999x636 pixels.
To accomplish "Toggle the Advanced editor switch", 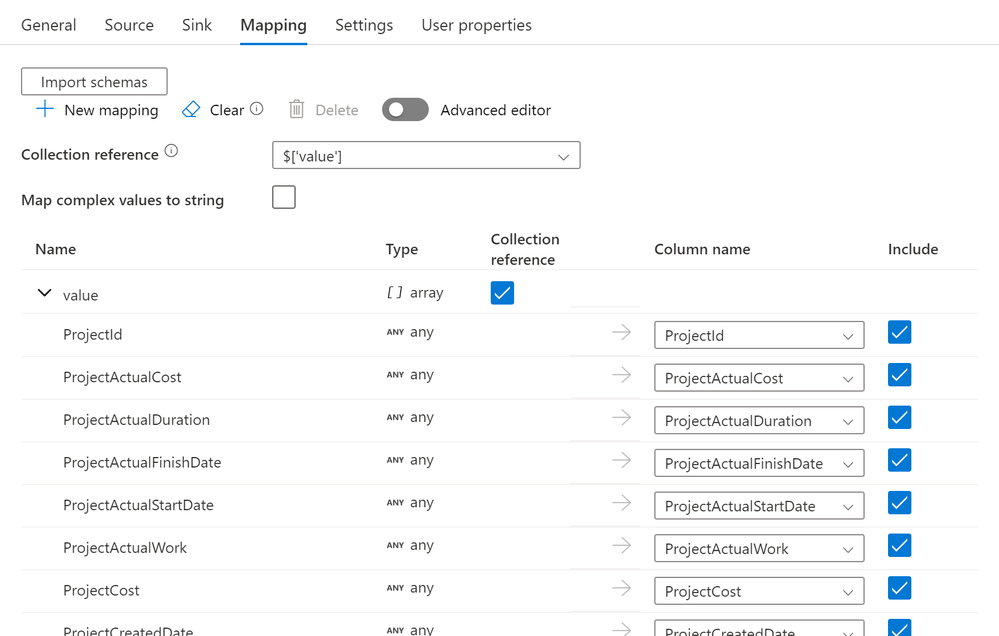I will click(405, 110).
